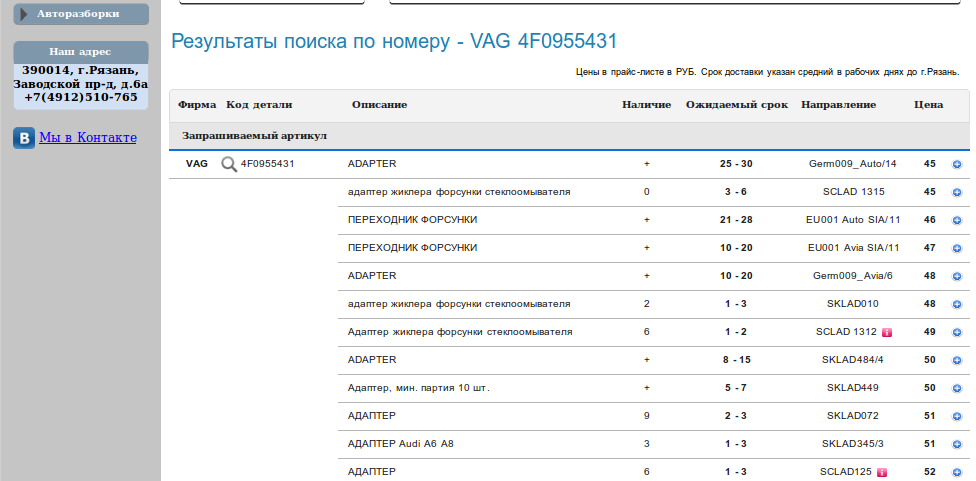Click add icon for Germ009_Avia/6 row

[x=957, y=277]
